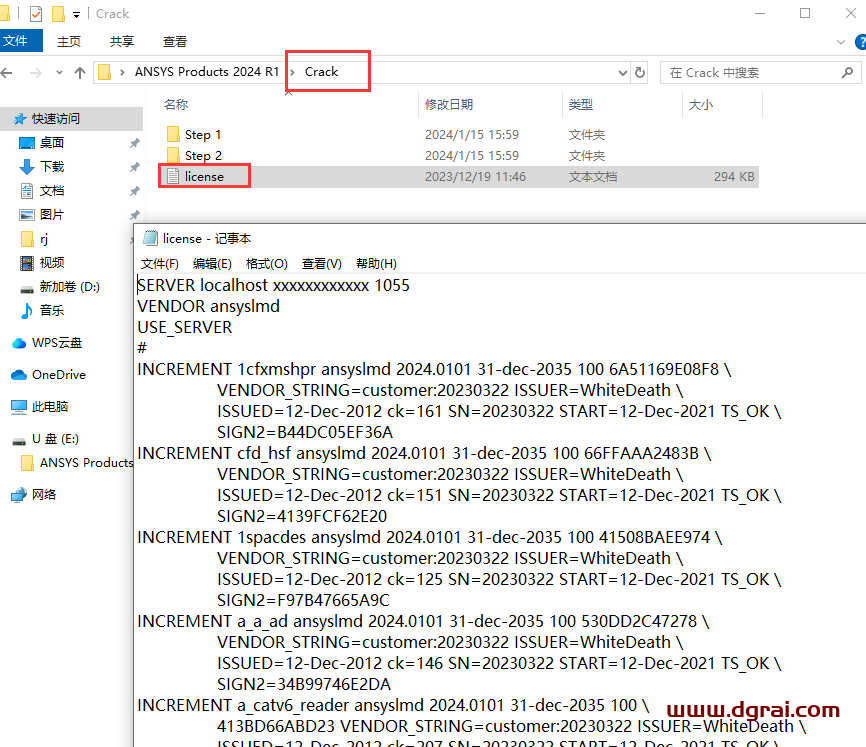Click ANSYS Products 2024 R1 breadcrumb
This screenshot has width=866, height=747.
point(207,72)
